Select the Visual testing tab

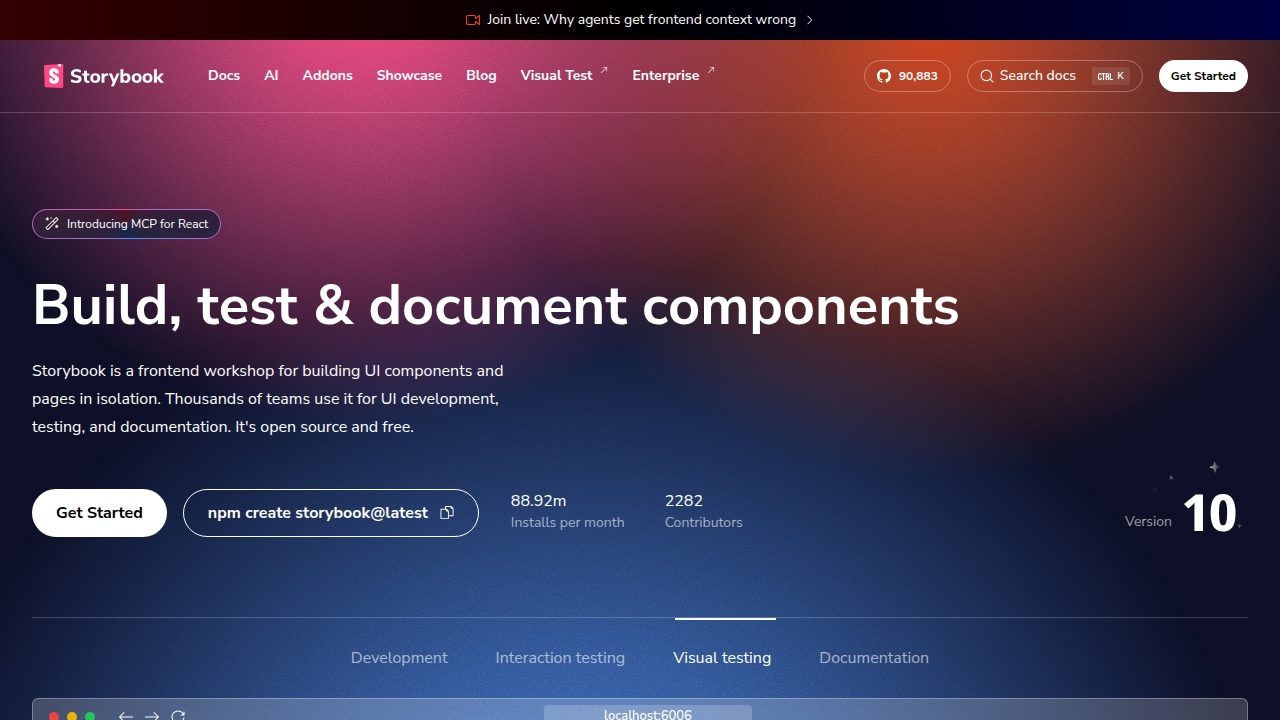(x=722, y=658)
